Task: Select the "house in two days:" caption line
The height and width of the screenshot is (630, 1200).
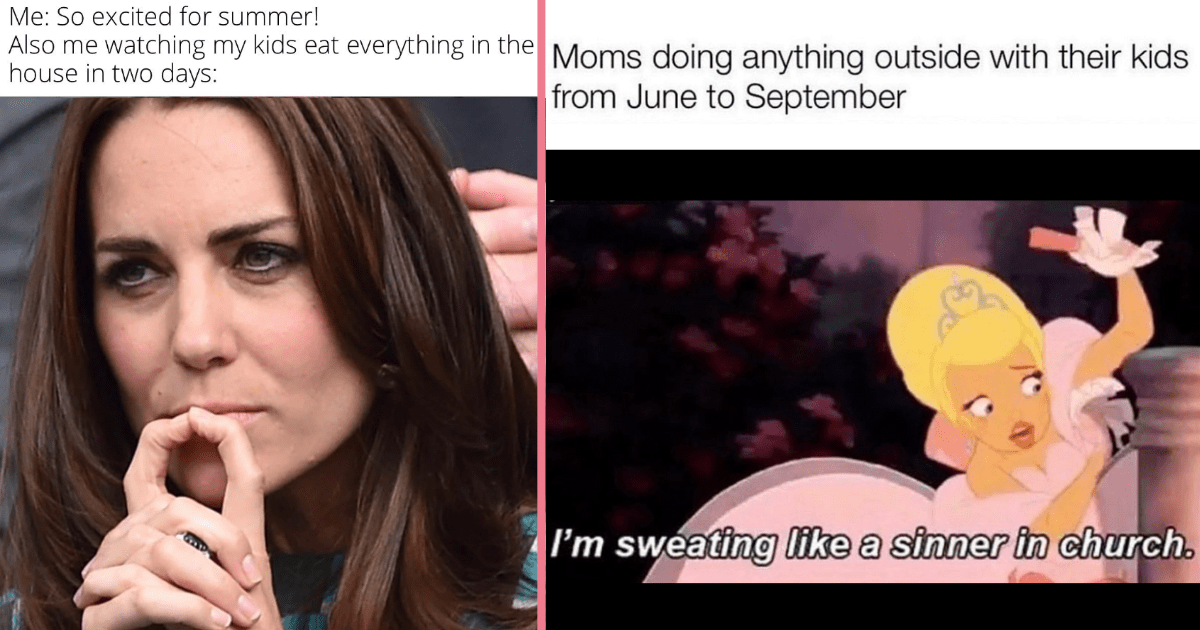Action: 112,73
